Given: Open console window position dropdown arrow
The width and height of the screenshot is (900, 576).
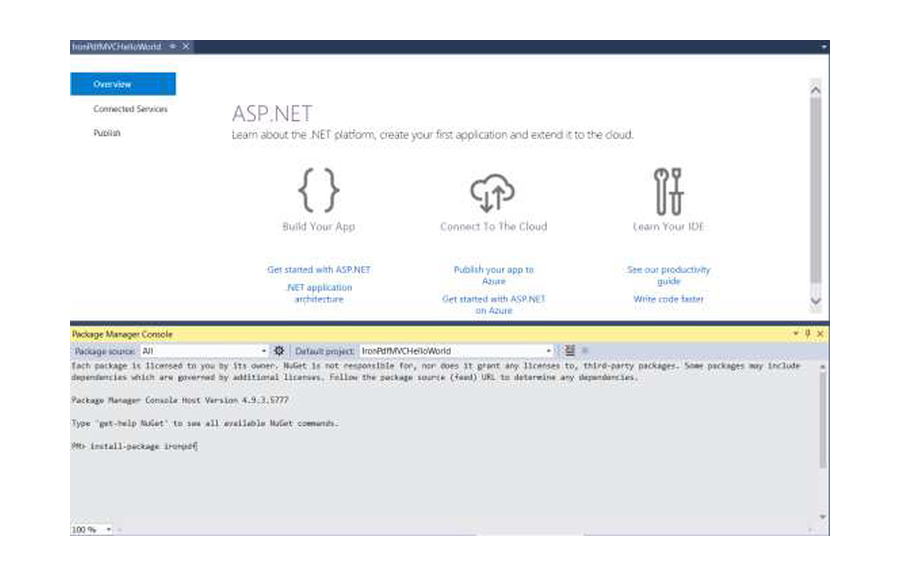Looking at the screenshot, I should [x=796, y=333].
